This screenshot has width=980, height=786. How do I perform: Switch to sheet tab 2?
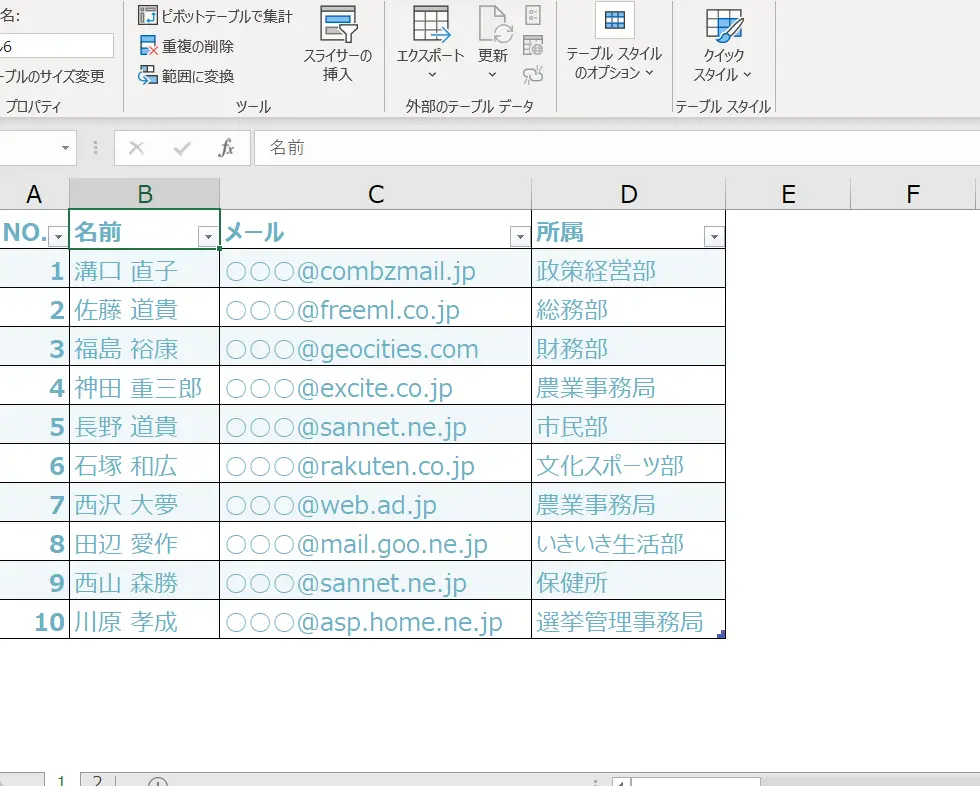pyautogui.click(x=97, y=780)
